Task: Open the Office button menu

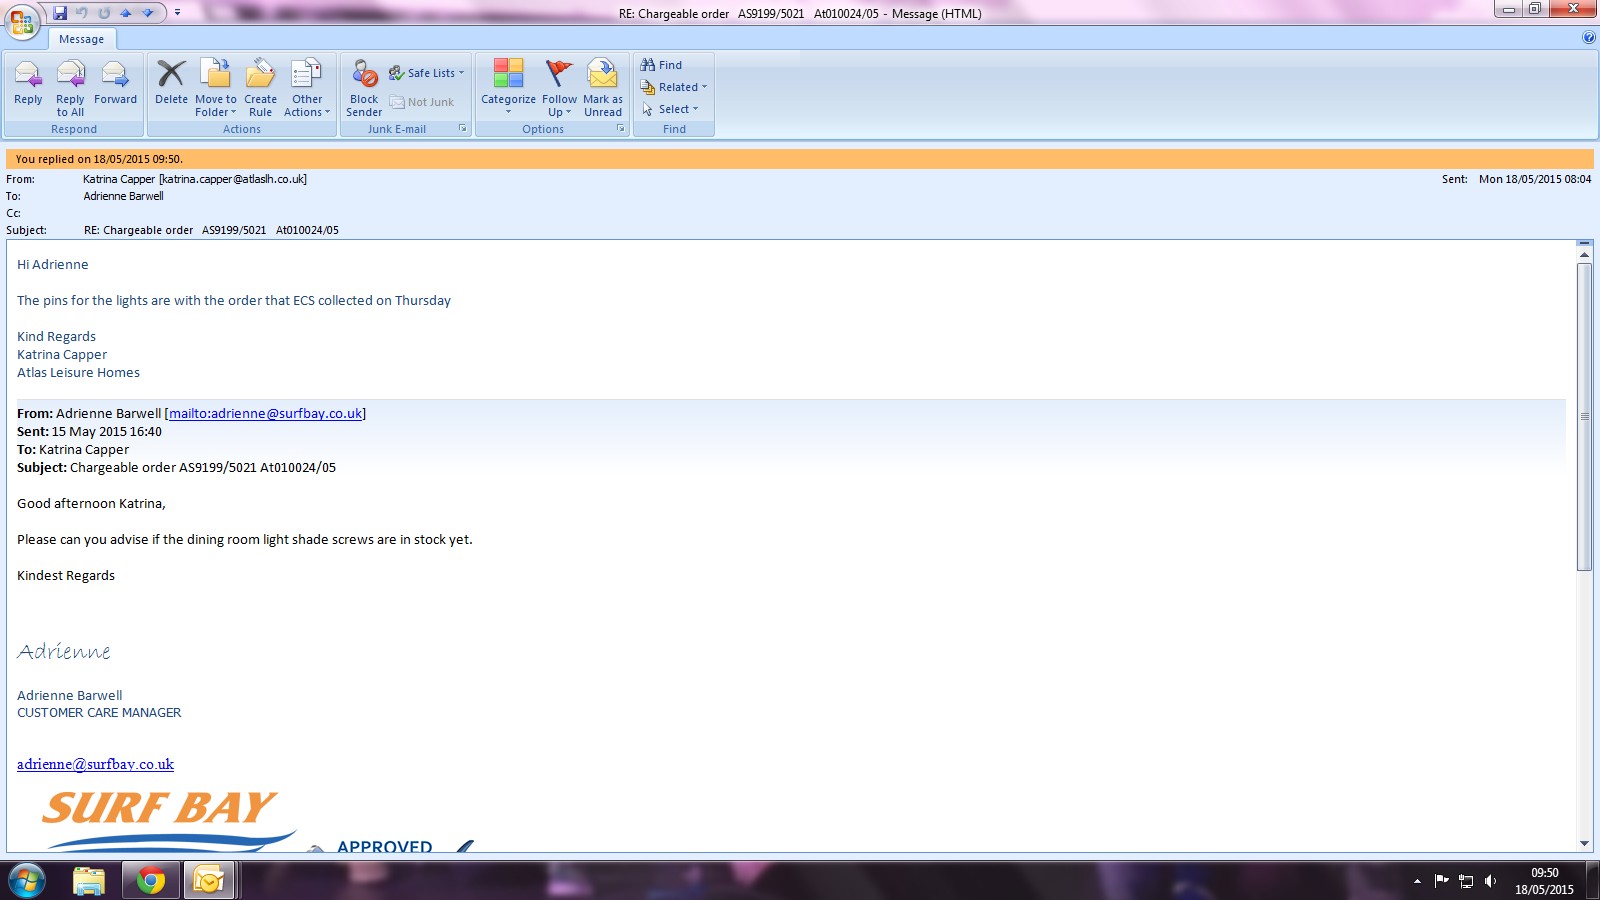Action: (x=22, y=21)
